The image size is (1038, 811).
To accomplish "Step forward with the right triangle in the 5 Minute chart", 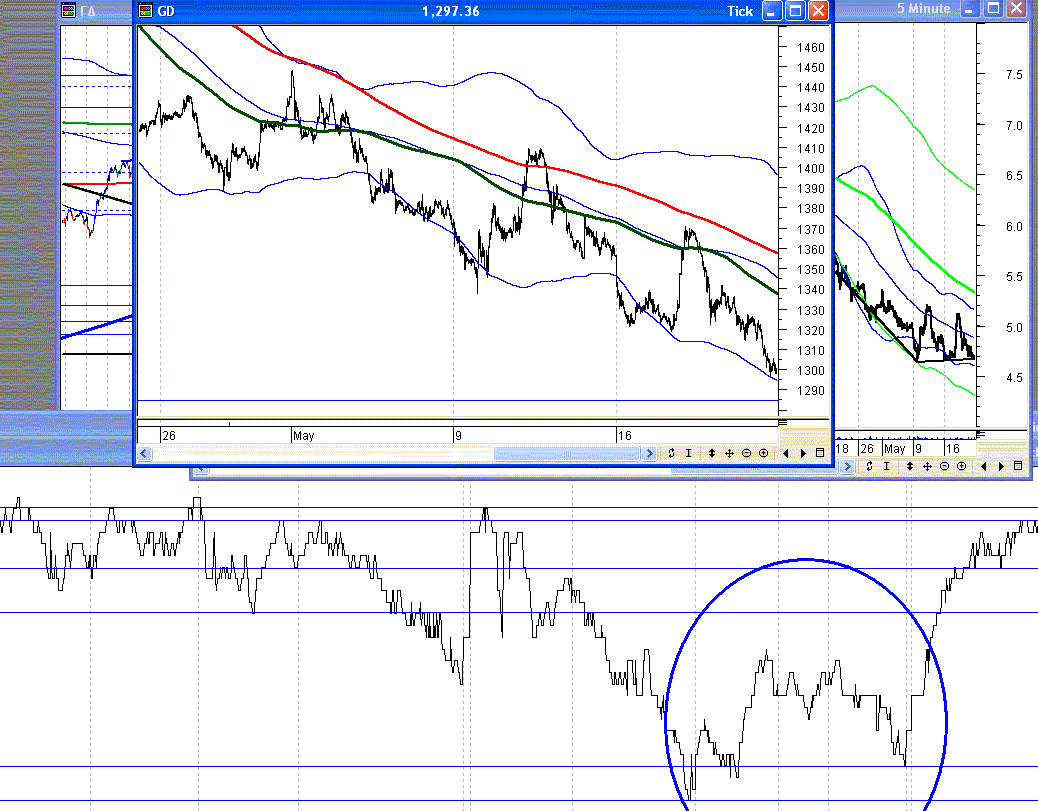I will pos(1001,467).
